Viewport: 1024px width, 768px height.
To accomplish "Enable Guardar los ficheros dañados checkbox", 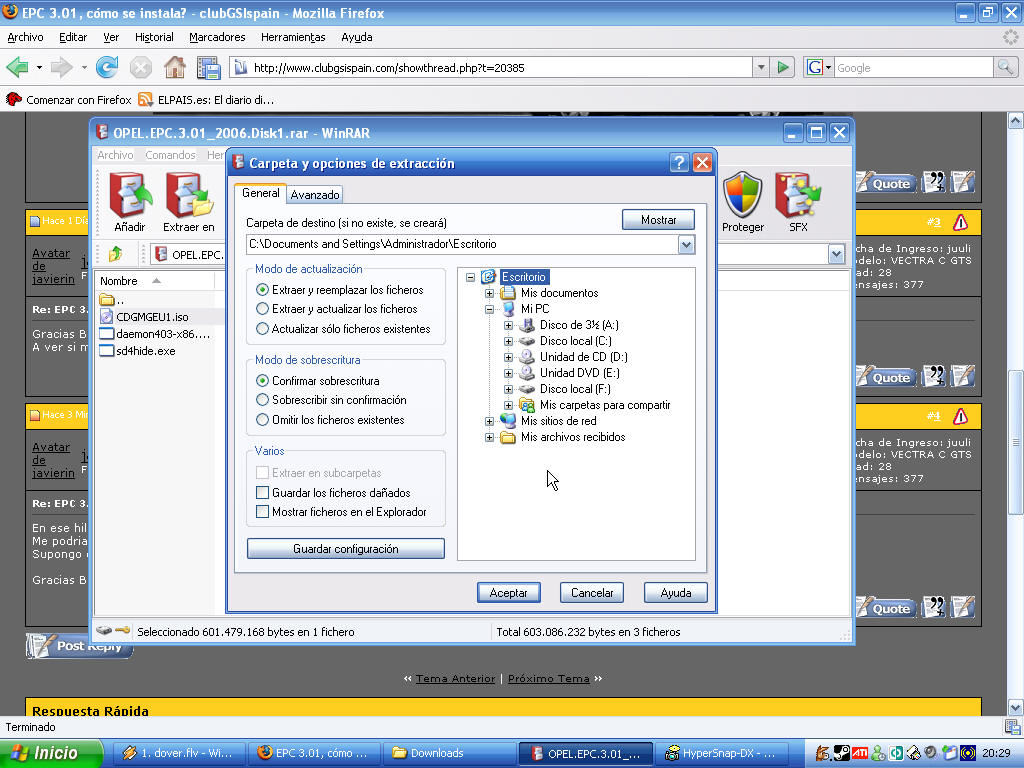I will [x=263, y=493].
